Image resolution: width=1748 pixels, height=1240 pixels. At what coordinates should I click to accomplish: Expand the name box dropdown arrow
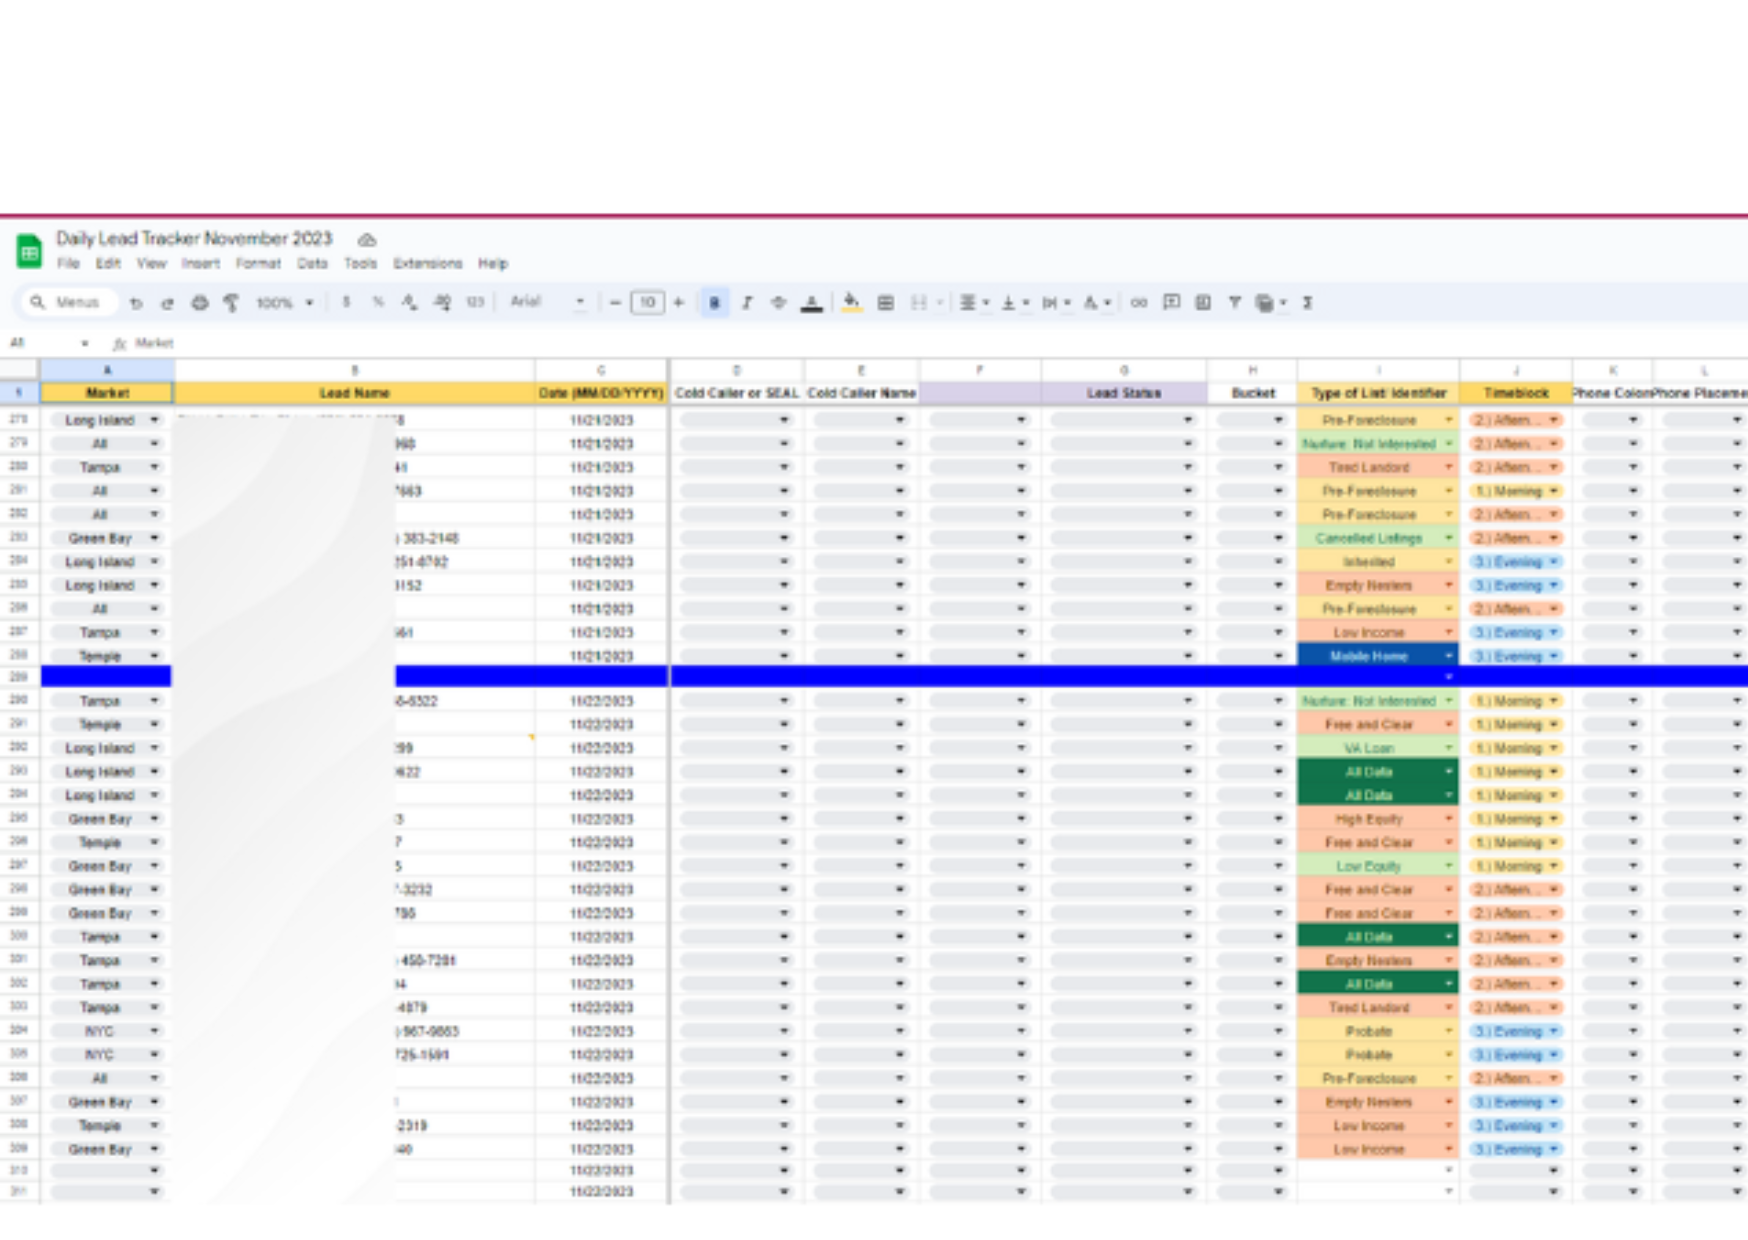(x=84, y=344)
